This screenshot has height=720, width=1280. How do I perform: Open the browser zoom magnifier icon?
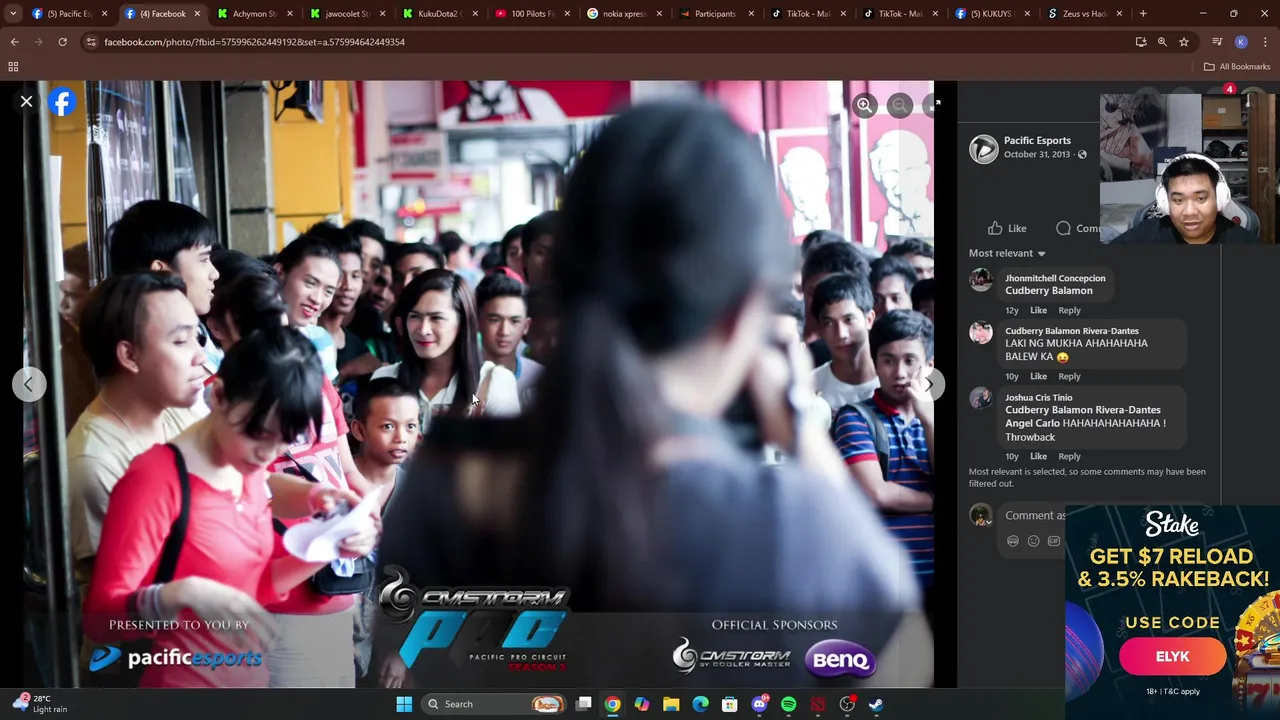pyautogui.click(x=1162, y=42)
